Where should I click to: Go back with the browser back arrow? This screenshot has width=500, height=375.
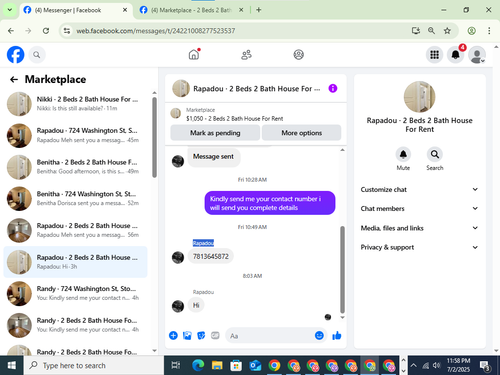point(11,31)
